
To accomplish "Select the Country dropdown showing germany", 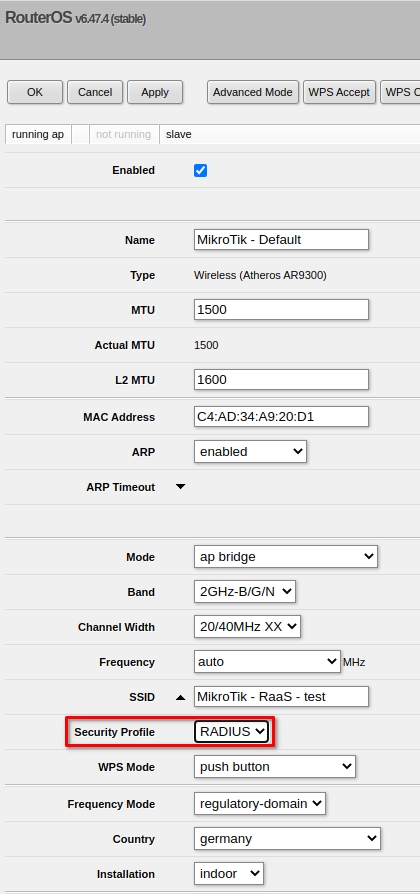I will click(287, 839).
